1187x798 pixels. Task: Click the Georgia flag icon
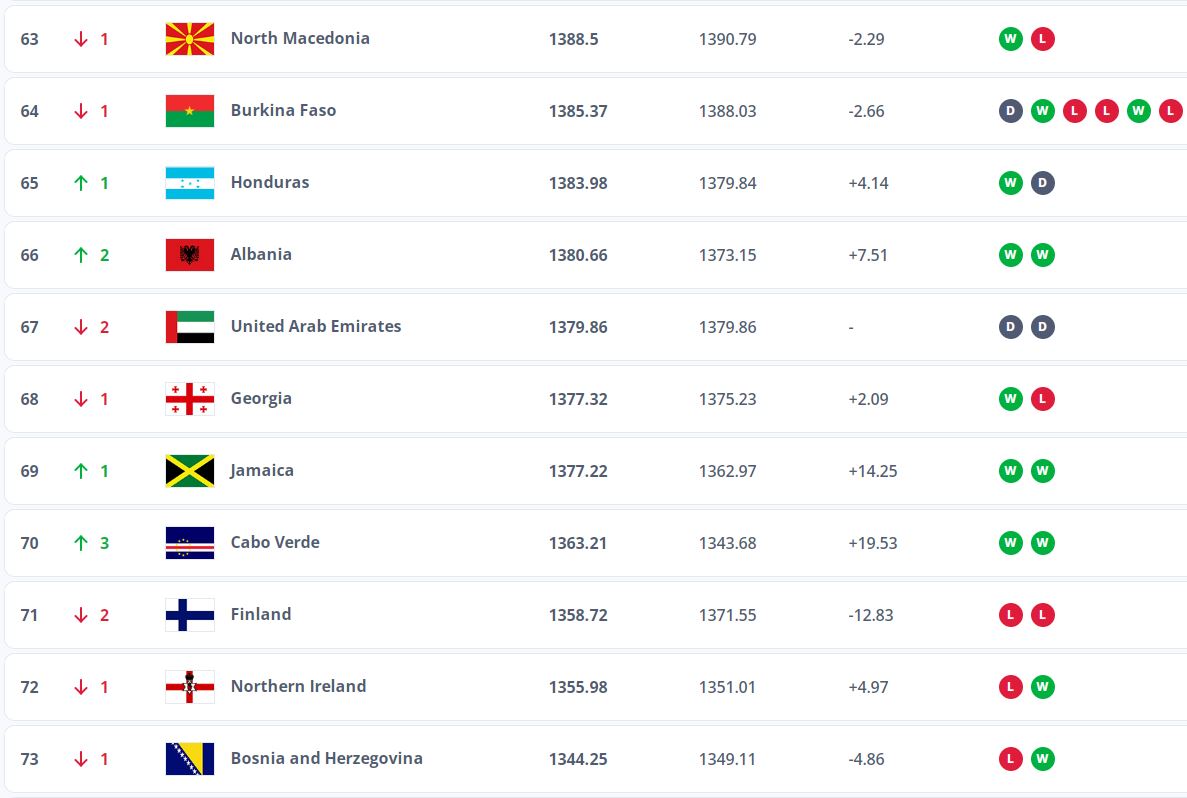(x=189, y=399)
